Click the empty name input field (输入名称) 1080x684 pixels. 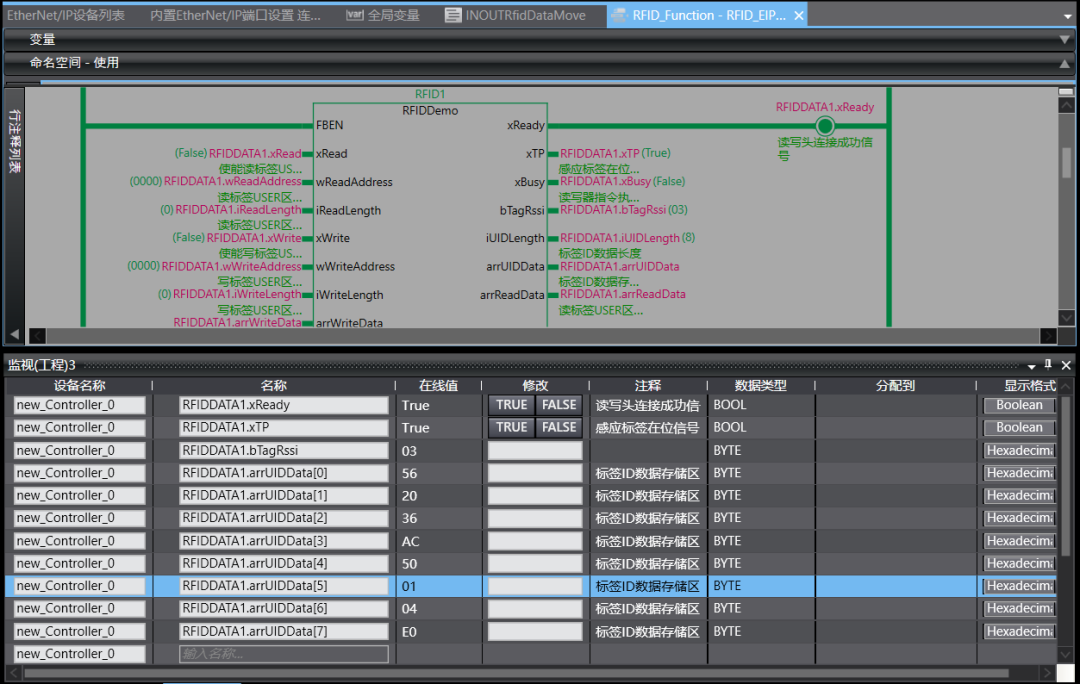(284, 654)
